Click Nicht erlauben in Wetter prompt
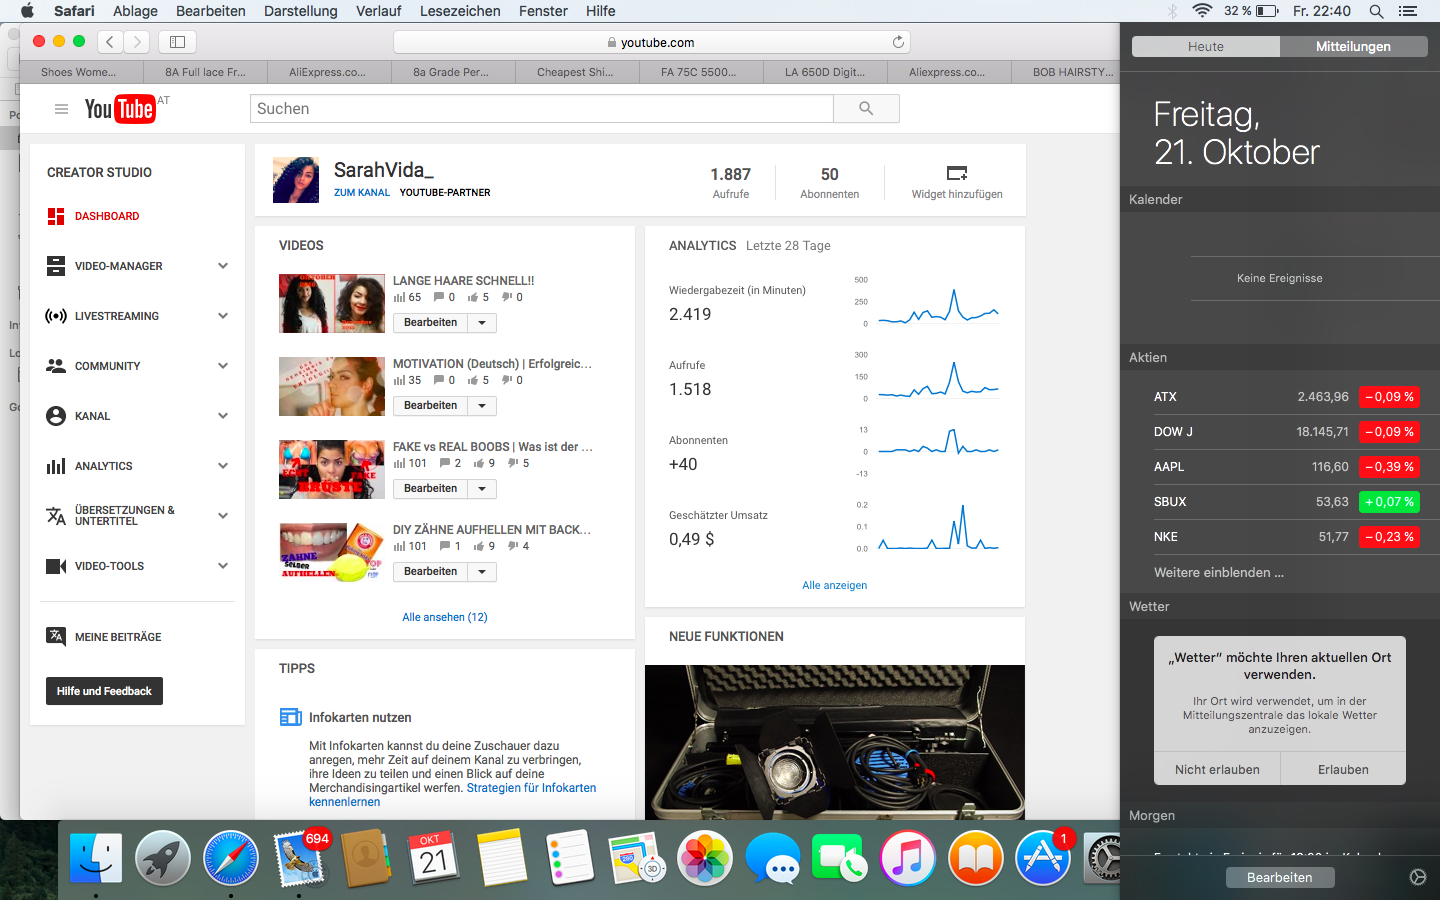Viewport: 1440px width, 900px height. pos(1217,769)
